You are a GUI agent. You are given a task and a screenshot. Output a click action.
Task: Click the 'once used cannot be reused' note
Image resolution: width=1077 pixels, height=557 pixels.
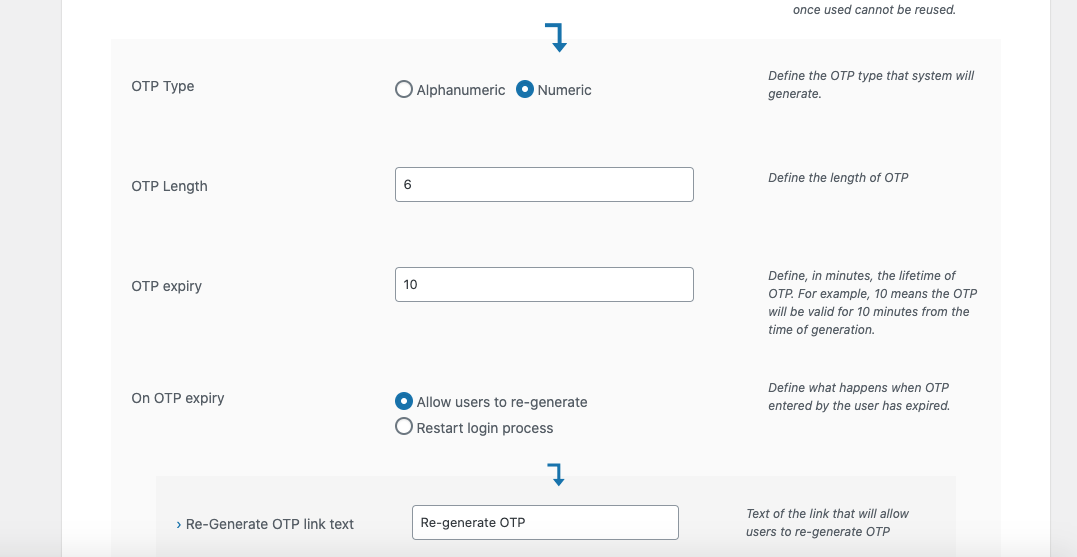874,10
